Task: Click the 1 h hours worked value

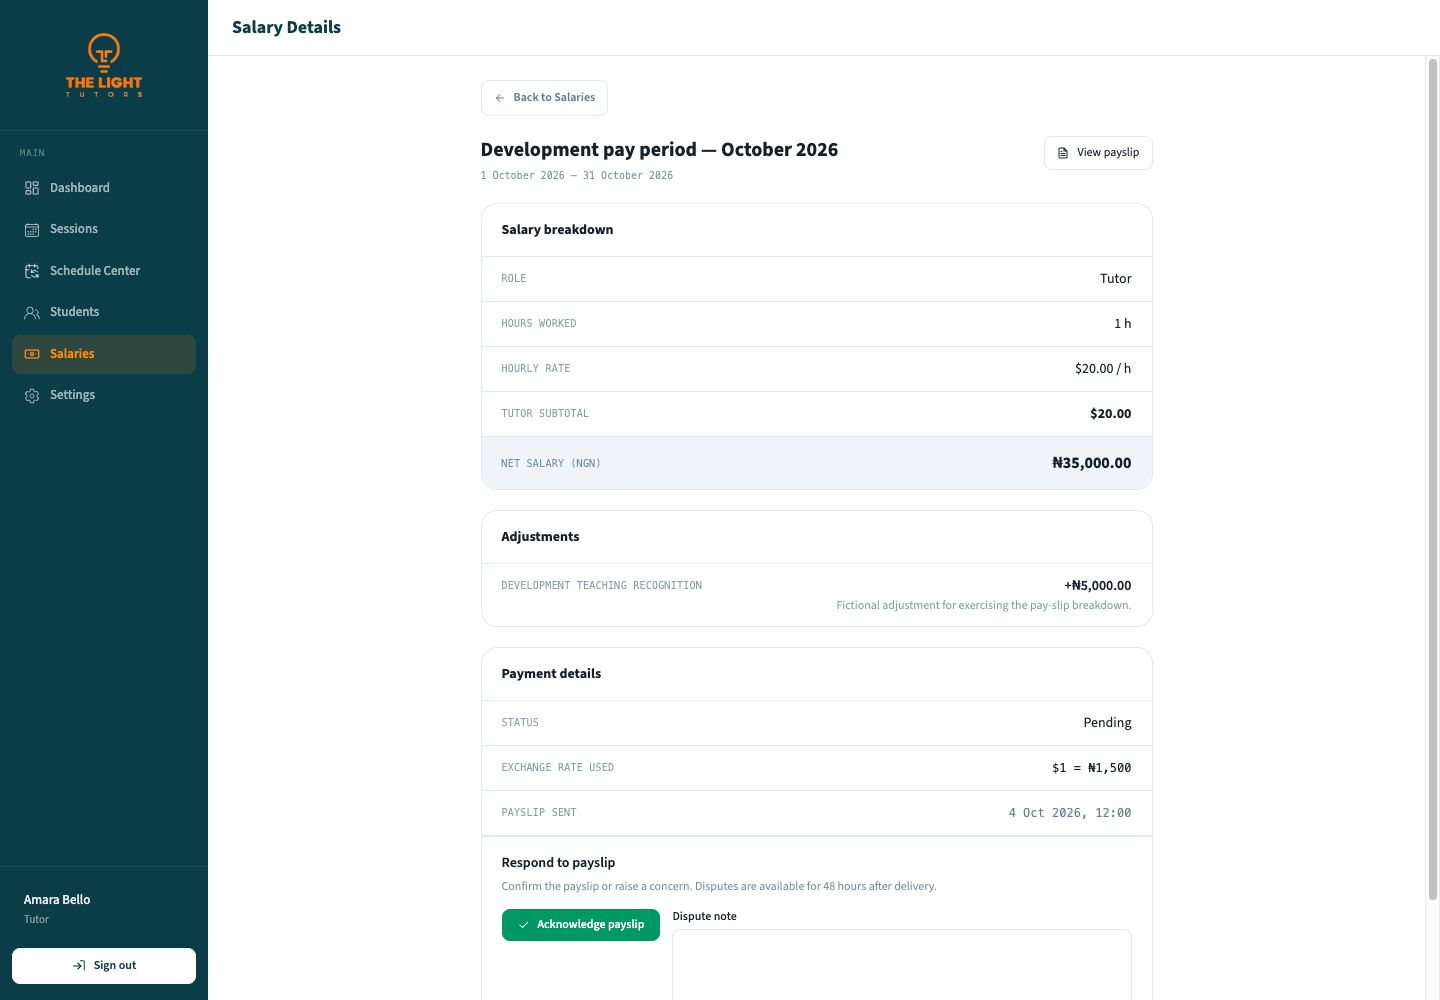Action: click(1123, 324)
